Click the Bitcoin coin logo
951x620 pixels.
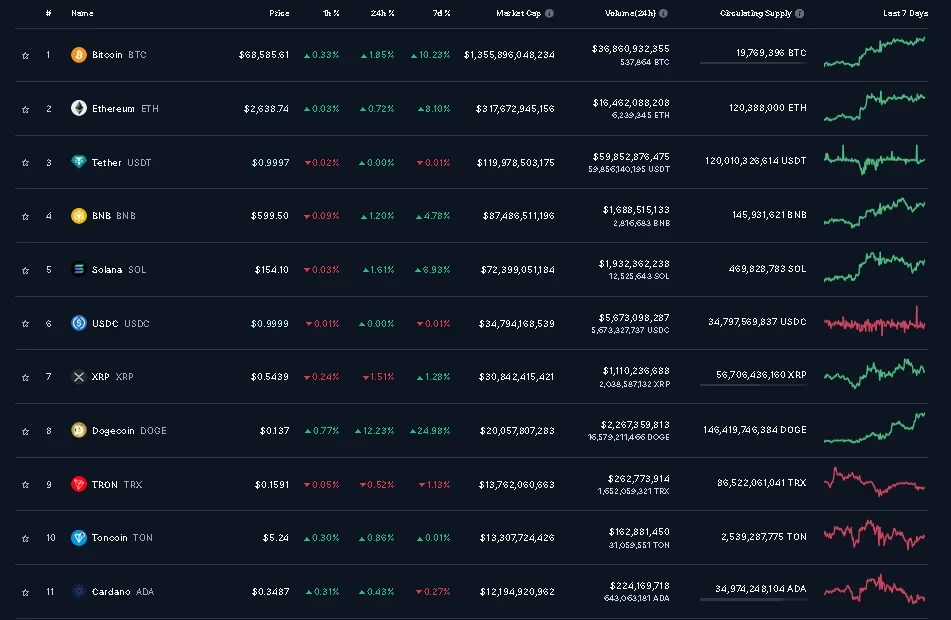79,55
